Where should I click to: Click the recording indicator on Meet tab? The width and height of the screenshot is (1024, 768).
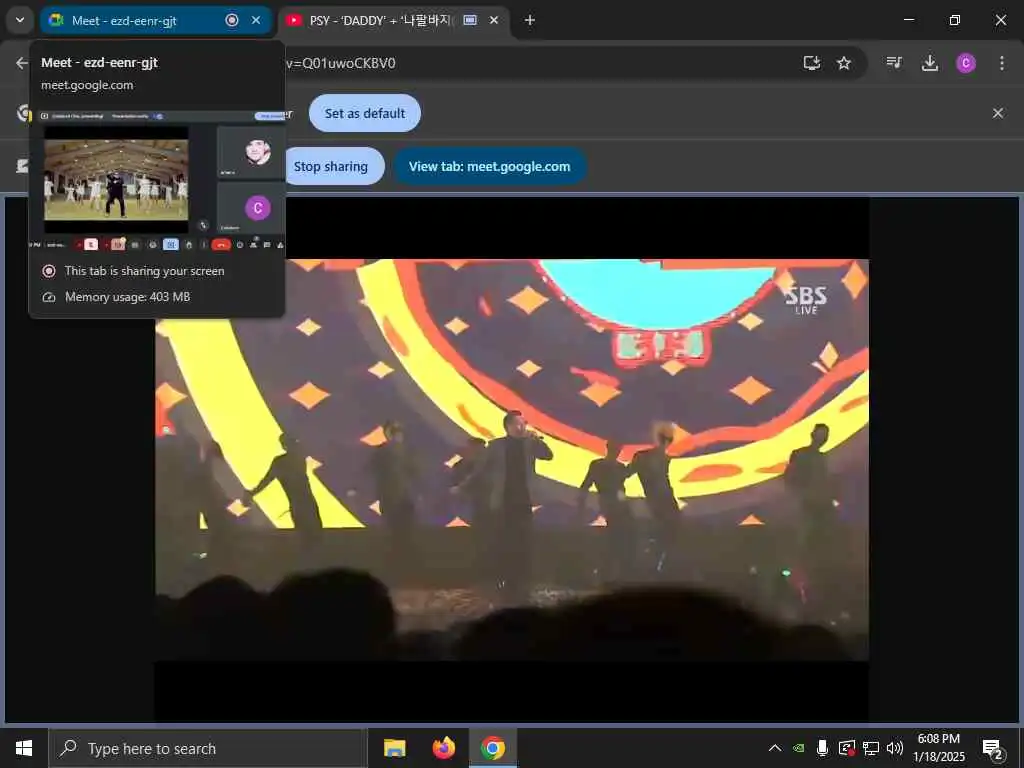click(232, 20)
